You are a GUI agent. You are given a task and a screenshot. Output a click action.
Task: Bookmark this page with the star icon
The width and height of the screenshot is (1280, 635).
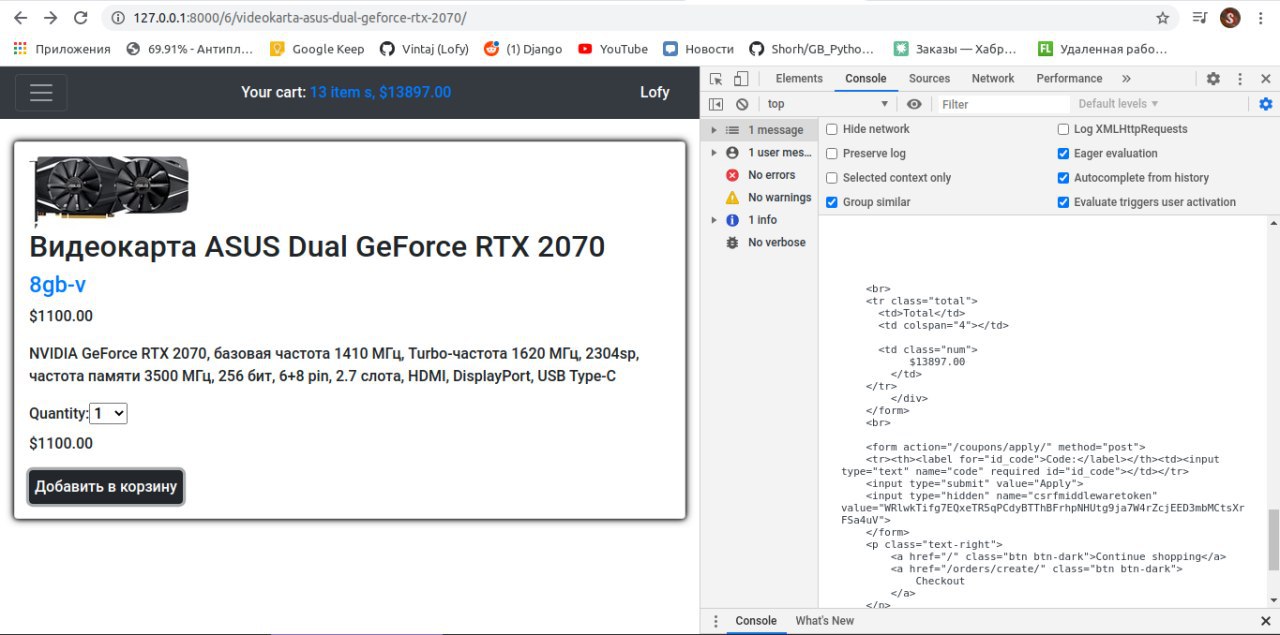(x=1162, y=18)
